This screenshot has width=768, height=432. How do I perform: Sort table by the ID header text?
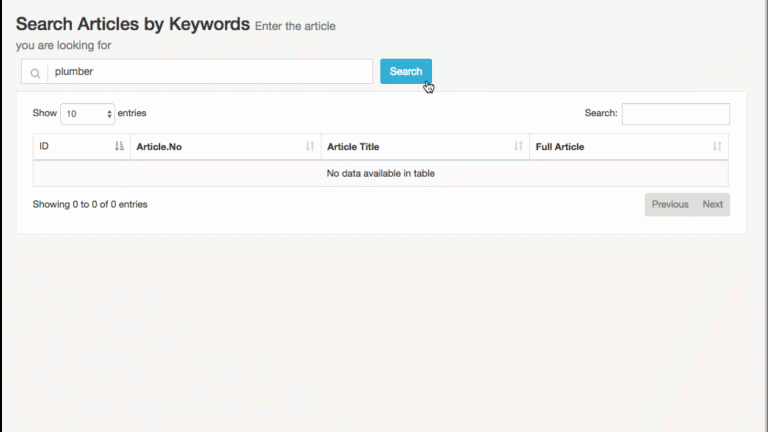coord(45,147)
